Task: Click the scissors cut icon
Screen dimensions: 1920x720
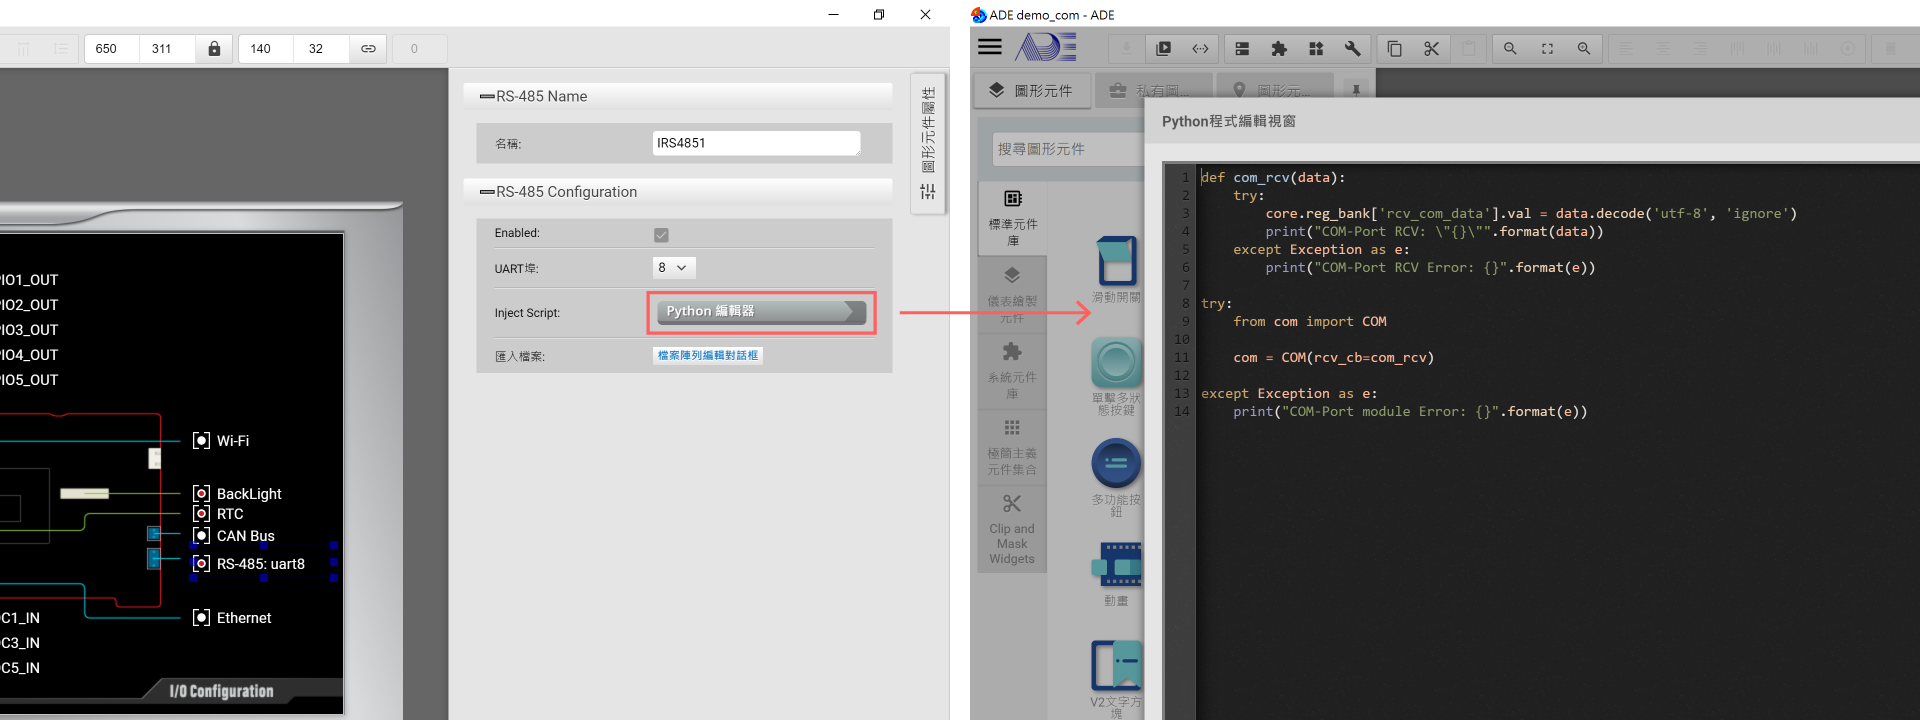Action: tap(1431, 49)
